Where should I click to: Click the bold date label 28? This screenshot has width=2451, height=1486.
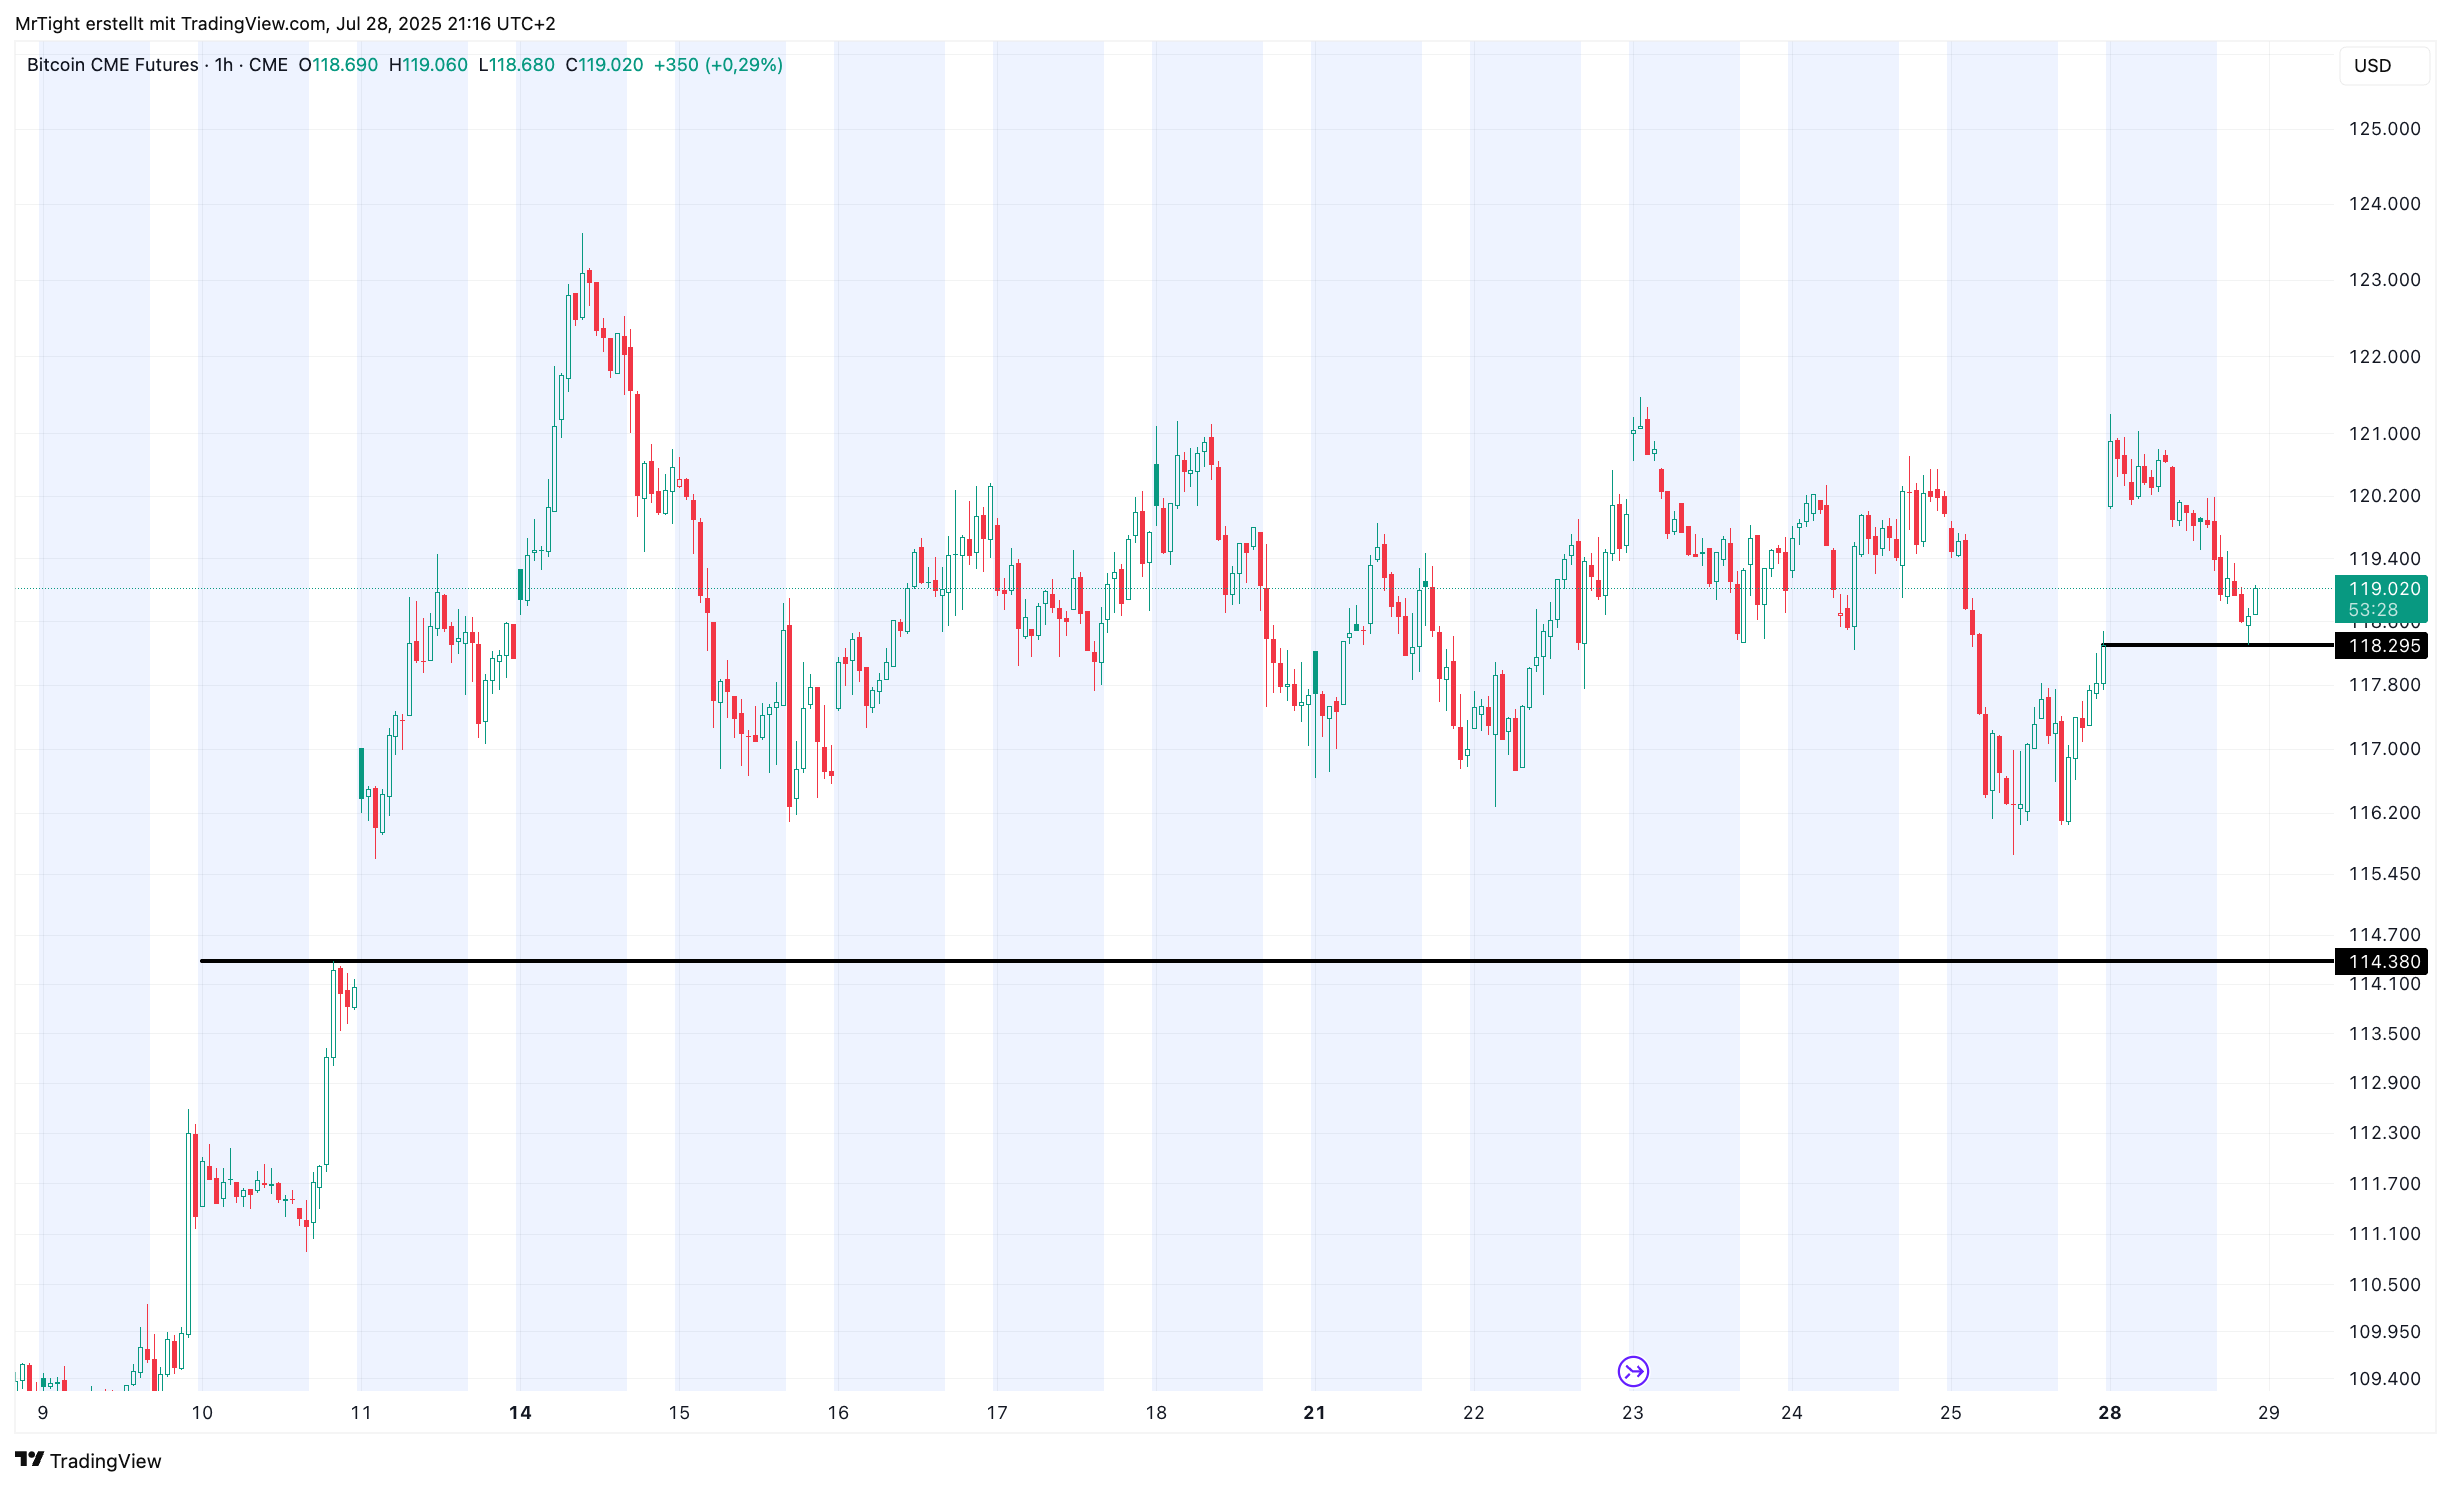(x=2109, y=1413)
